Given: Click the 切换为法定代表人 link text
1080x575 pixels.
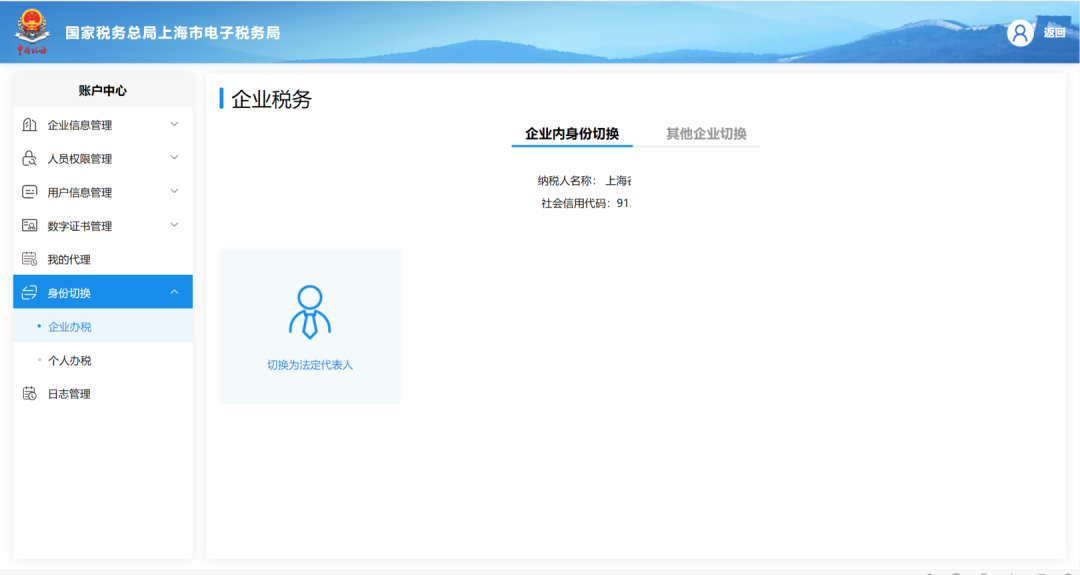Looking at the screenshot, I should coord(310,365).
